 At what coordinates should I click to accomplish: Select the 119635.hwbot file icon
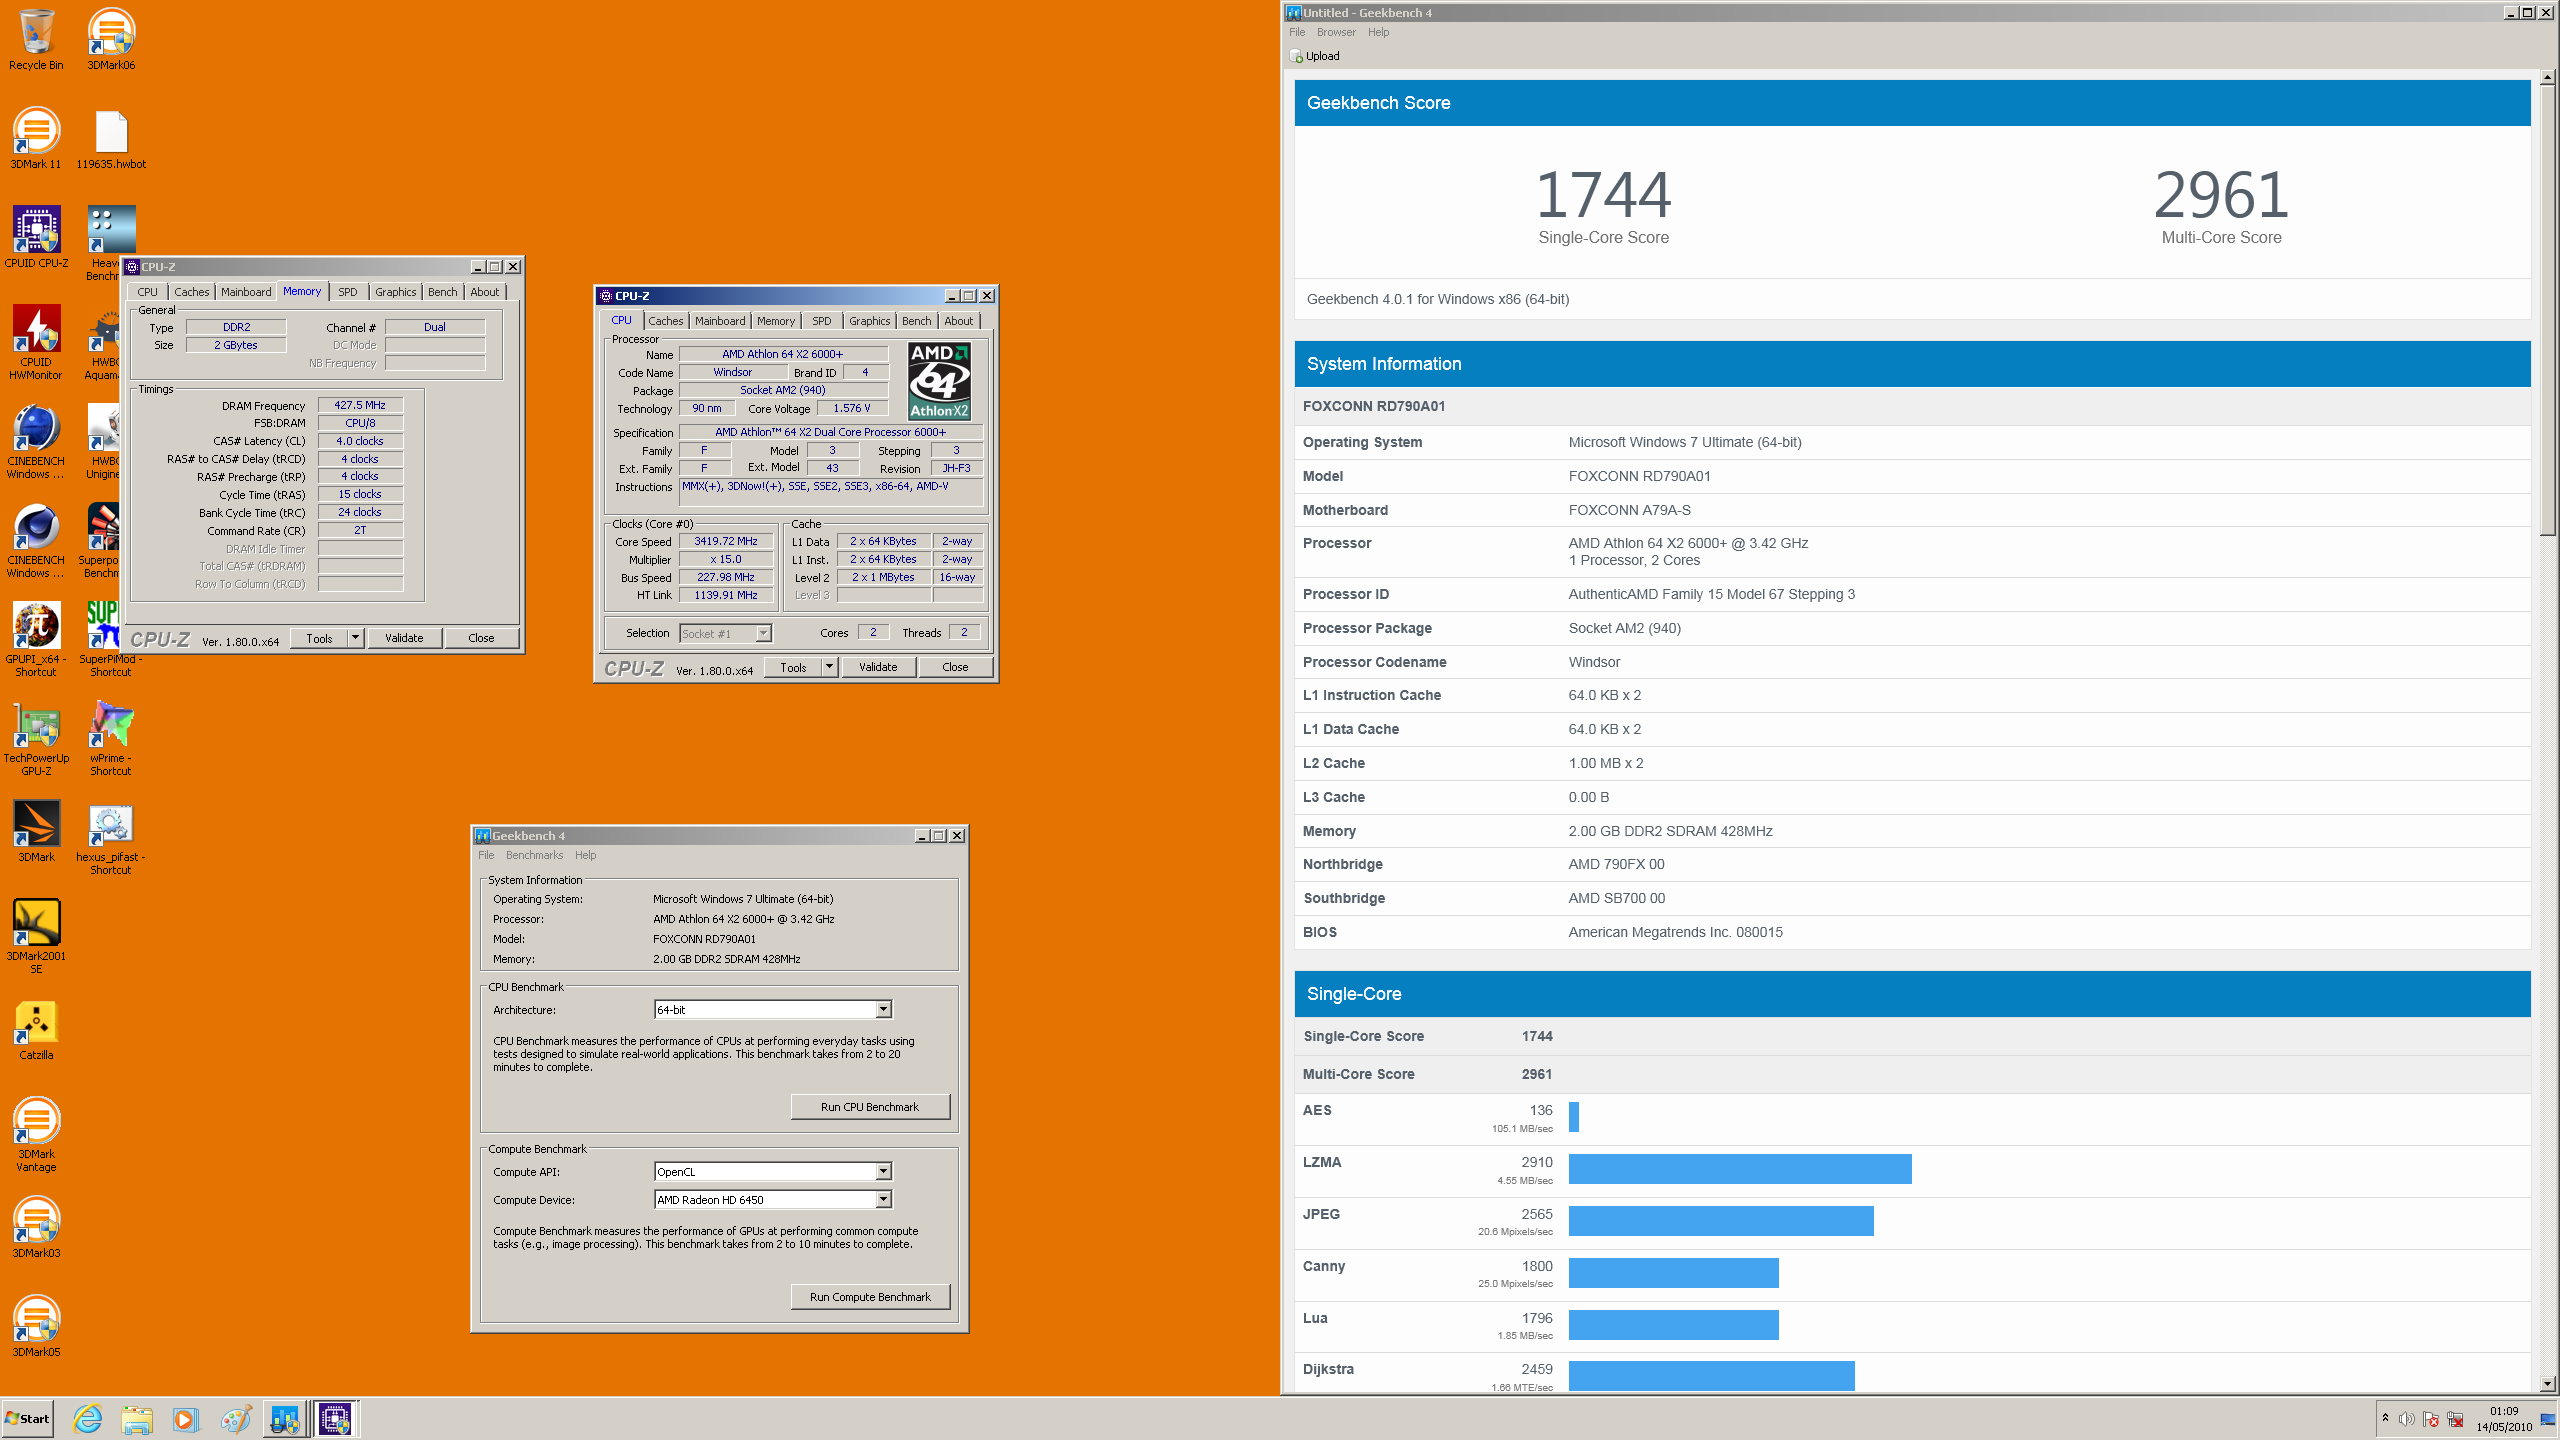tap(111, 138)
